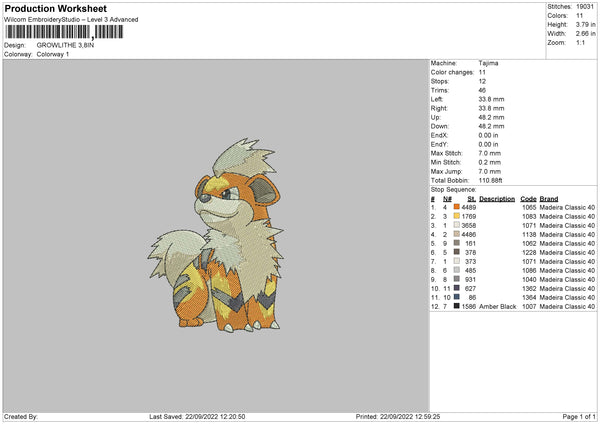Choose the beige swatch in stop row 4
The height and width of the screenshot is (424, 600).
pos(457,234)
